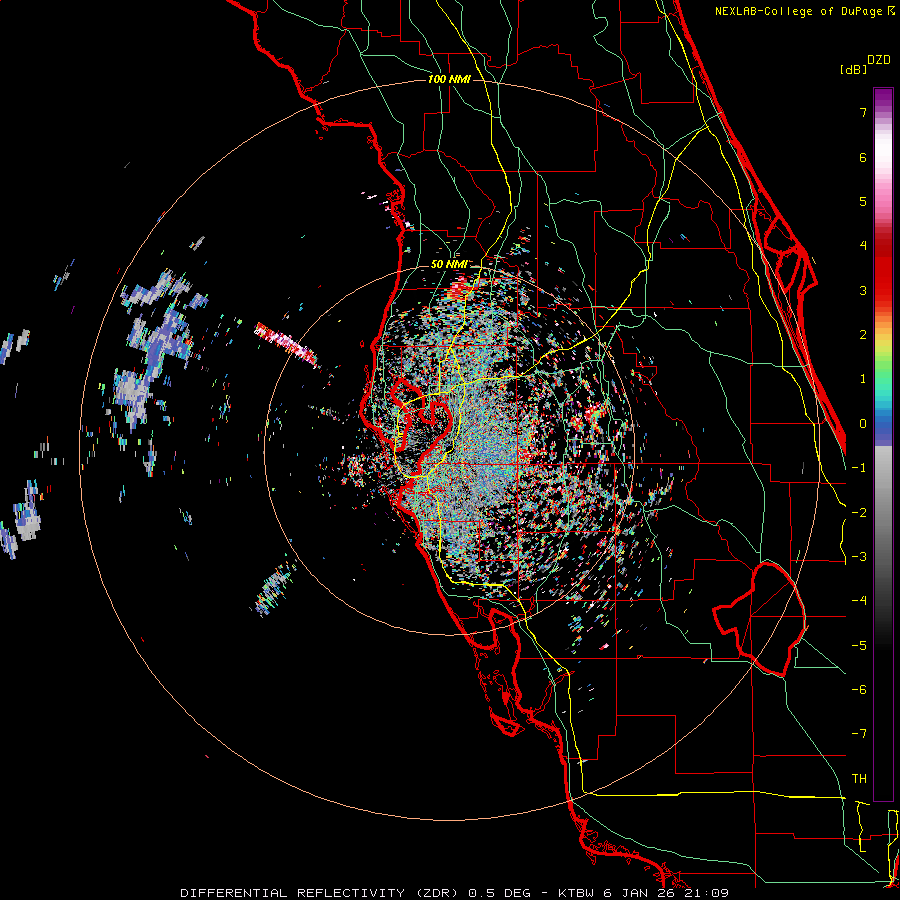Click the DZD legend title
Screen dimensions: 900x900
point(879,60)
